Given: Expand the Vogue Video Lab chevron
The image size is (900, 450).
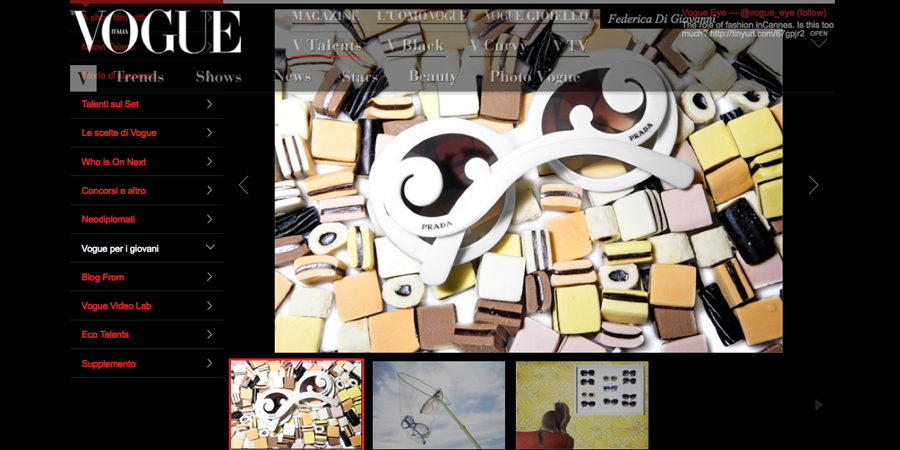Looking at the screenshot, I should click(x=210, y=305).
